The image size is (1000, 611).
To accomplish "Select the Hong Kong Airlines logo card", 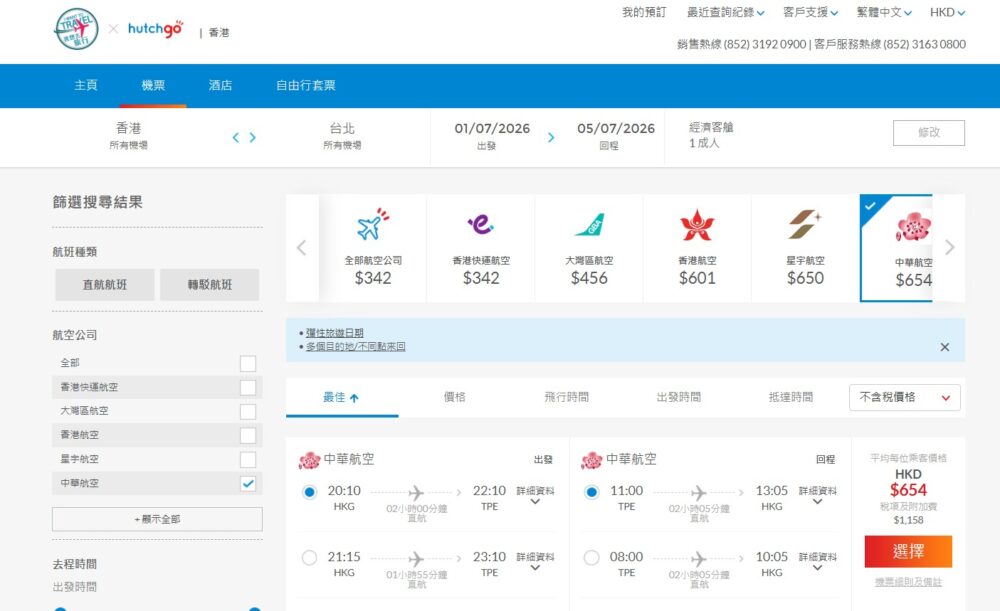I will (697, 247).
